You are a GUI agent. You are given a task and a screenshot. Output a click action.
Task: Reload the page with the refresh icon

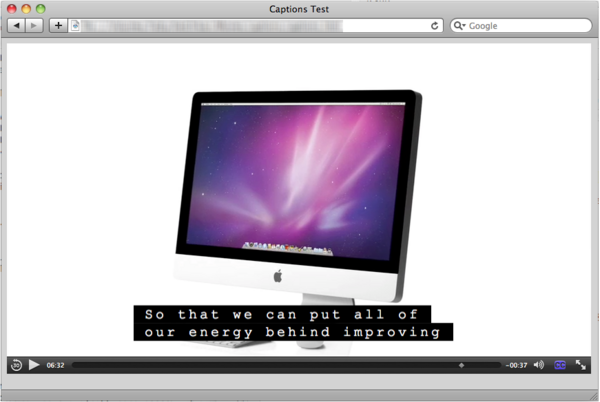coord(435,25)
